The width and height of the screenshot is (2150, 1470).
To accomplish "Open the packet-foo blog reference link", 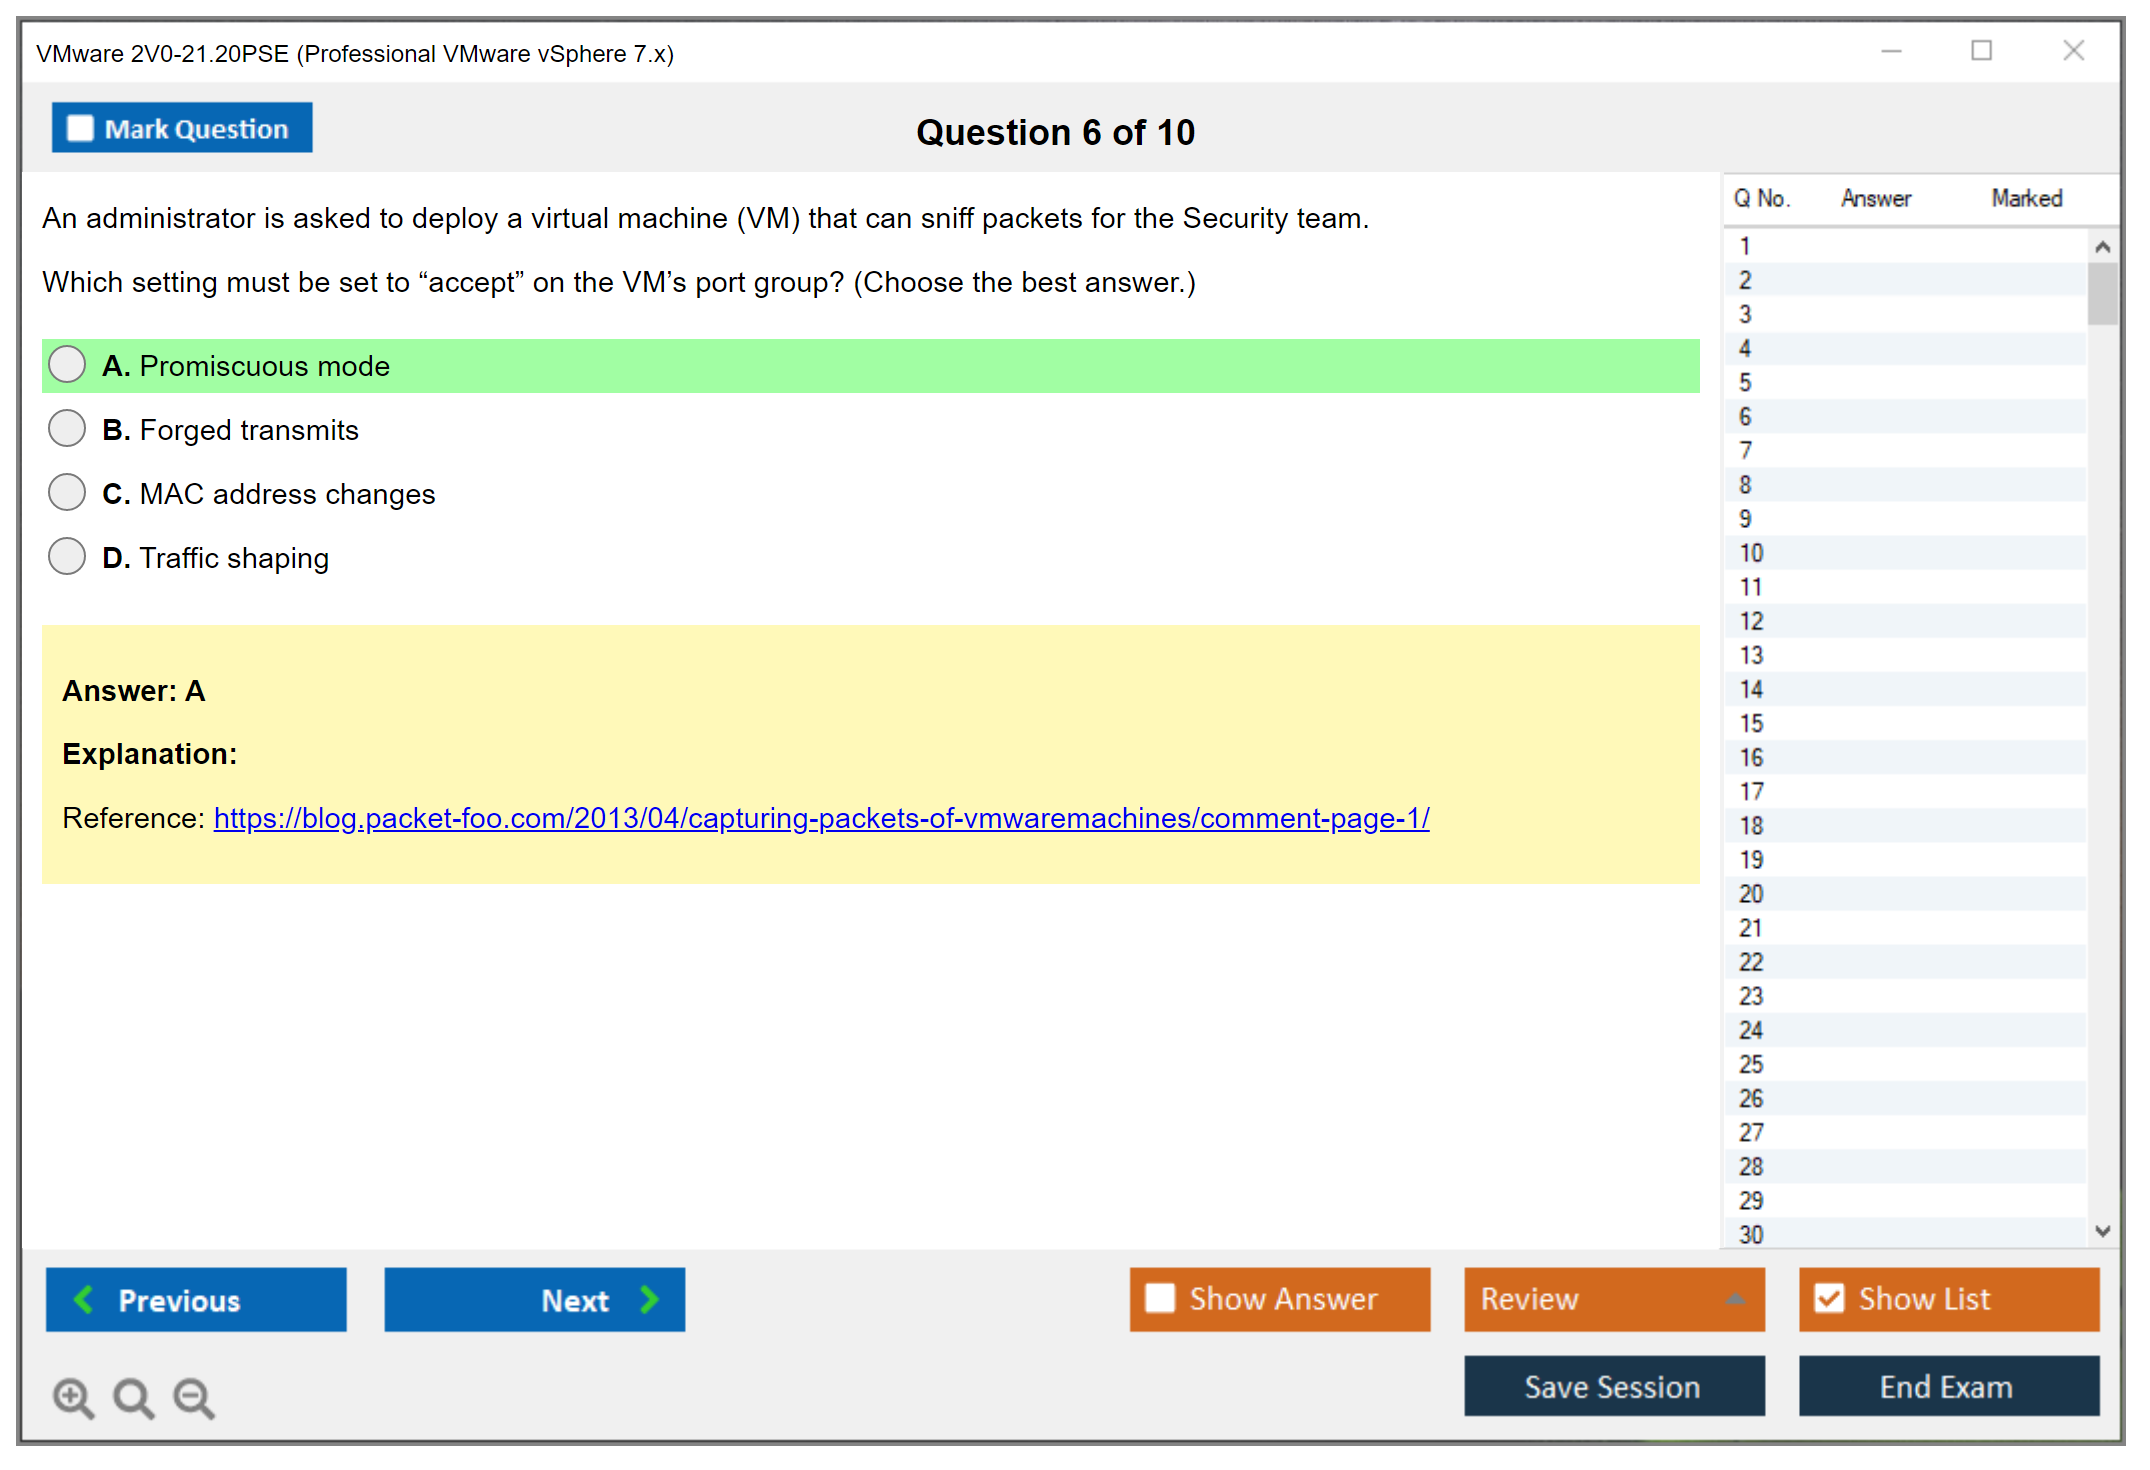I will (x=821, y=818).
